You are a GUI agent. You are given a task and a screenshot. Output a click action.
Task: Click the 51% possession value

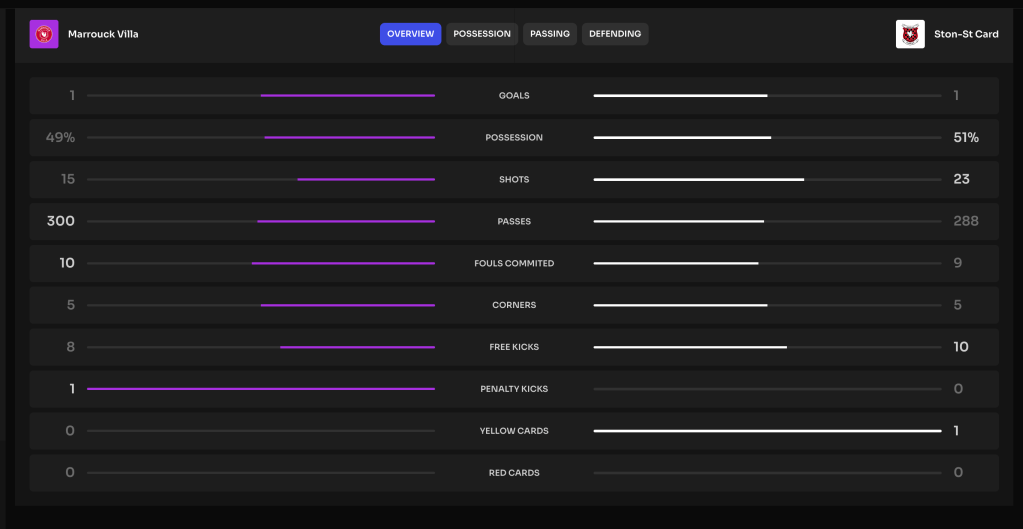coord(966,138)
